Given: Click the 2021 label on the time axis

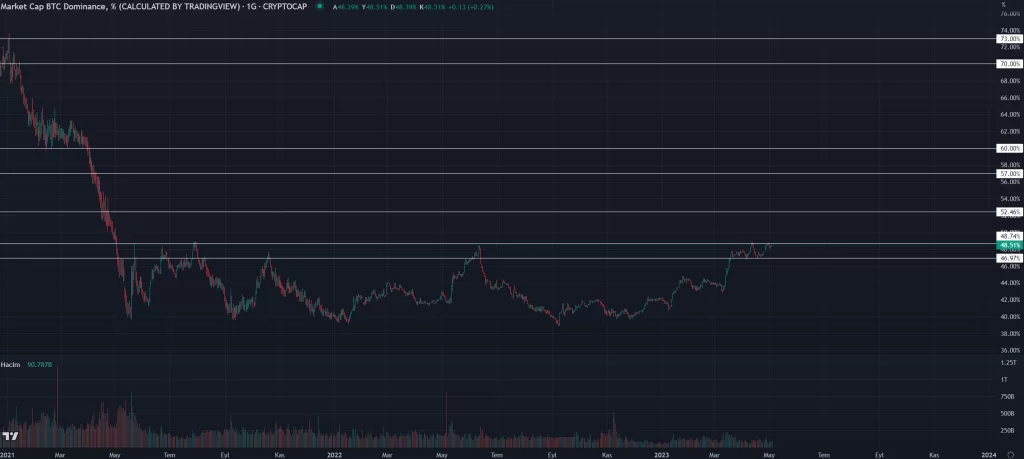Looking at the screenshot, I should tap(7, 454).
